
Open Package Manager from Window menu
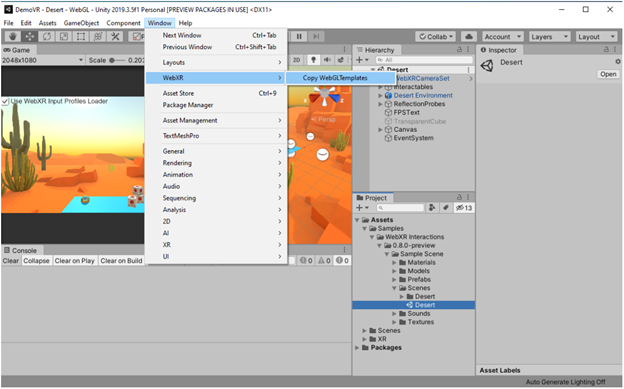tap(216, 105)
